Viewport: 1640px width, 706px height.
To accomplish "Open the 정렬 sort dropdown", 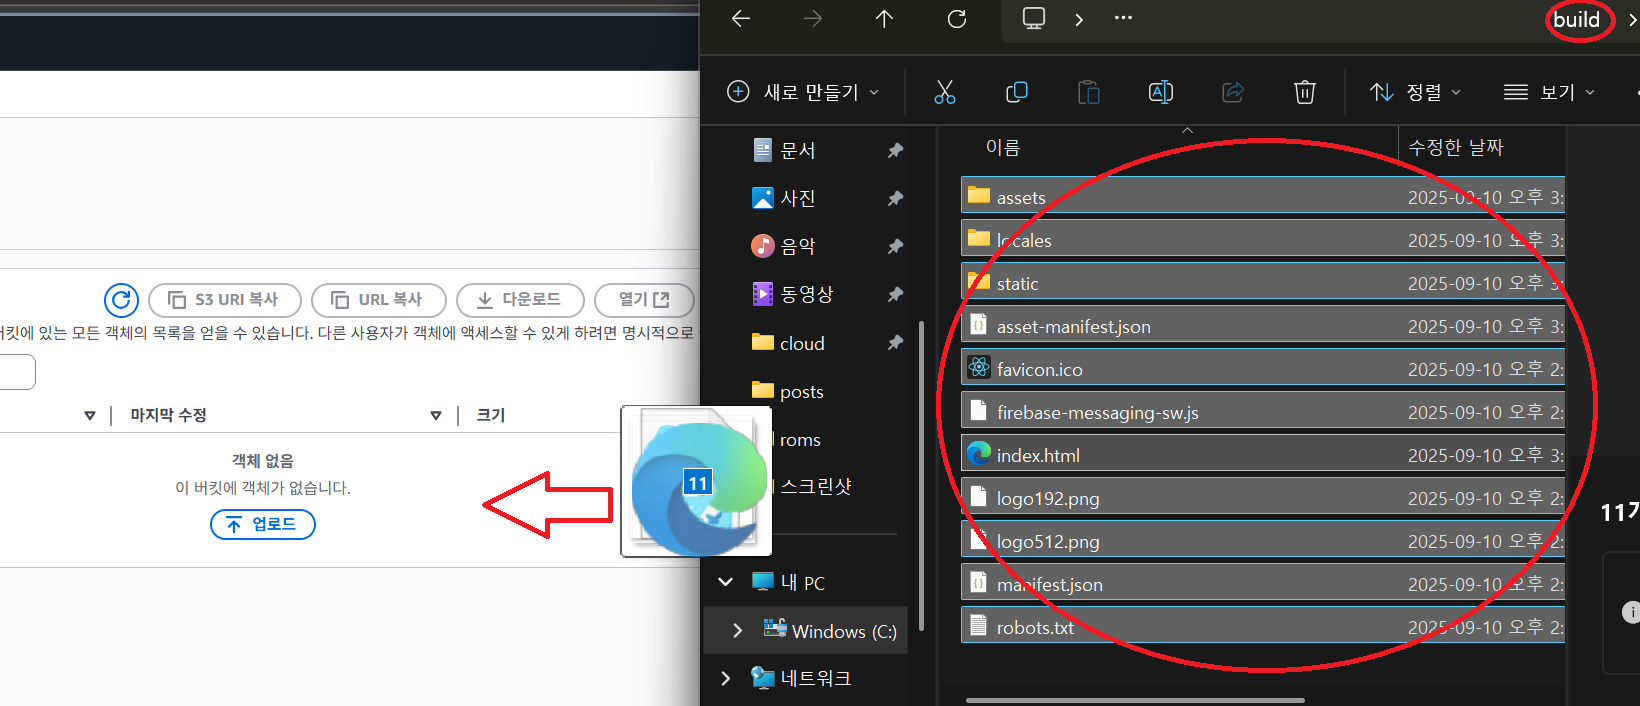I will click(x=1415, y=92).
